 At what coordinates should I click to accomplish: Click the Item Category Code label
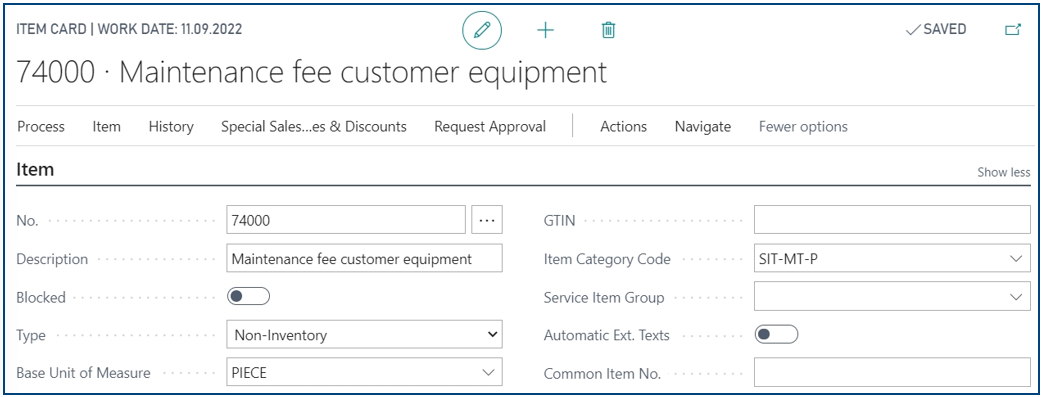607,259
